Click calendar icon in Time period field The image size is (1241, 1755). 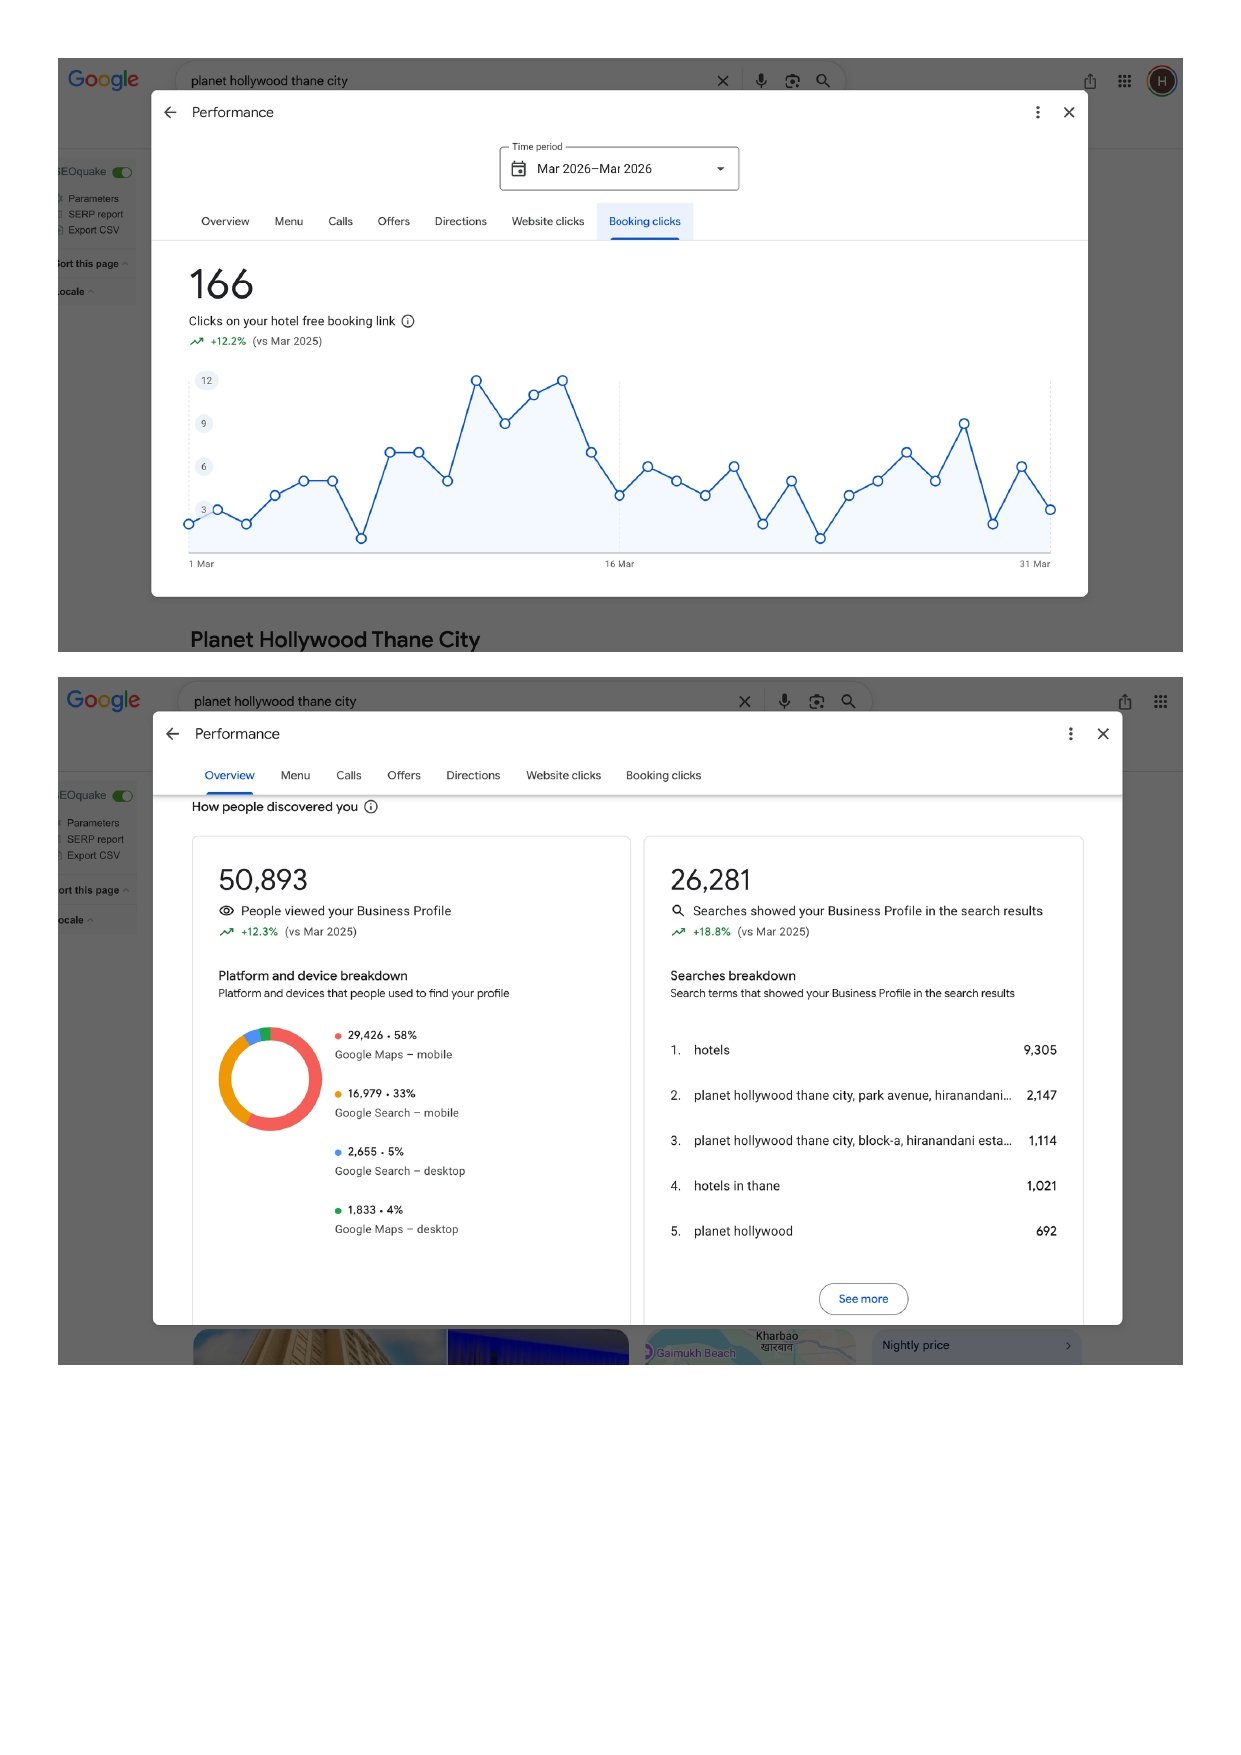pos(518,169)
